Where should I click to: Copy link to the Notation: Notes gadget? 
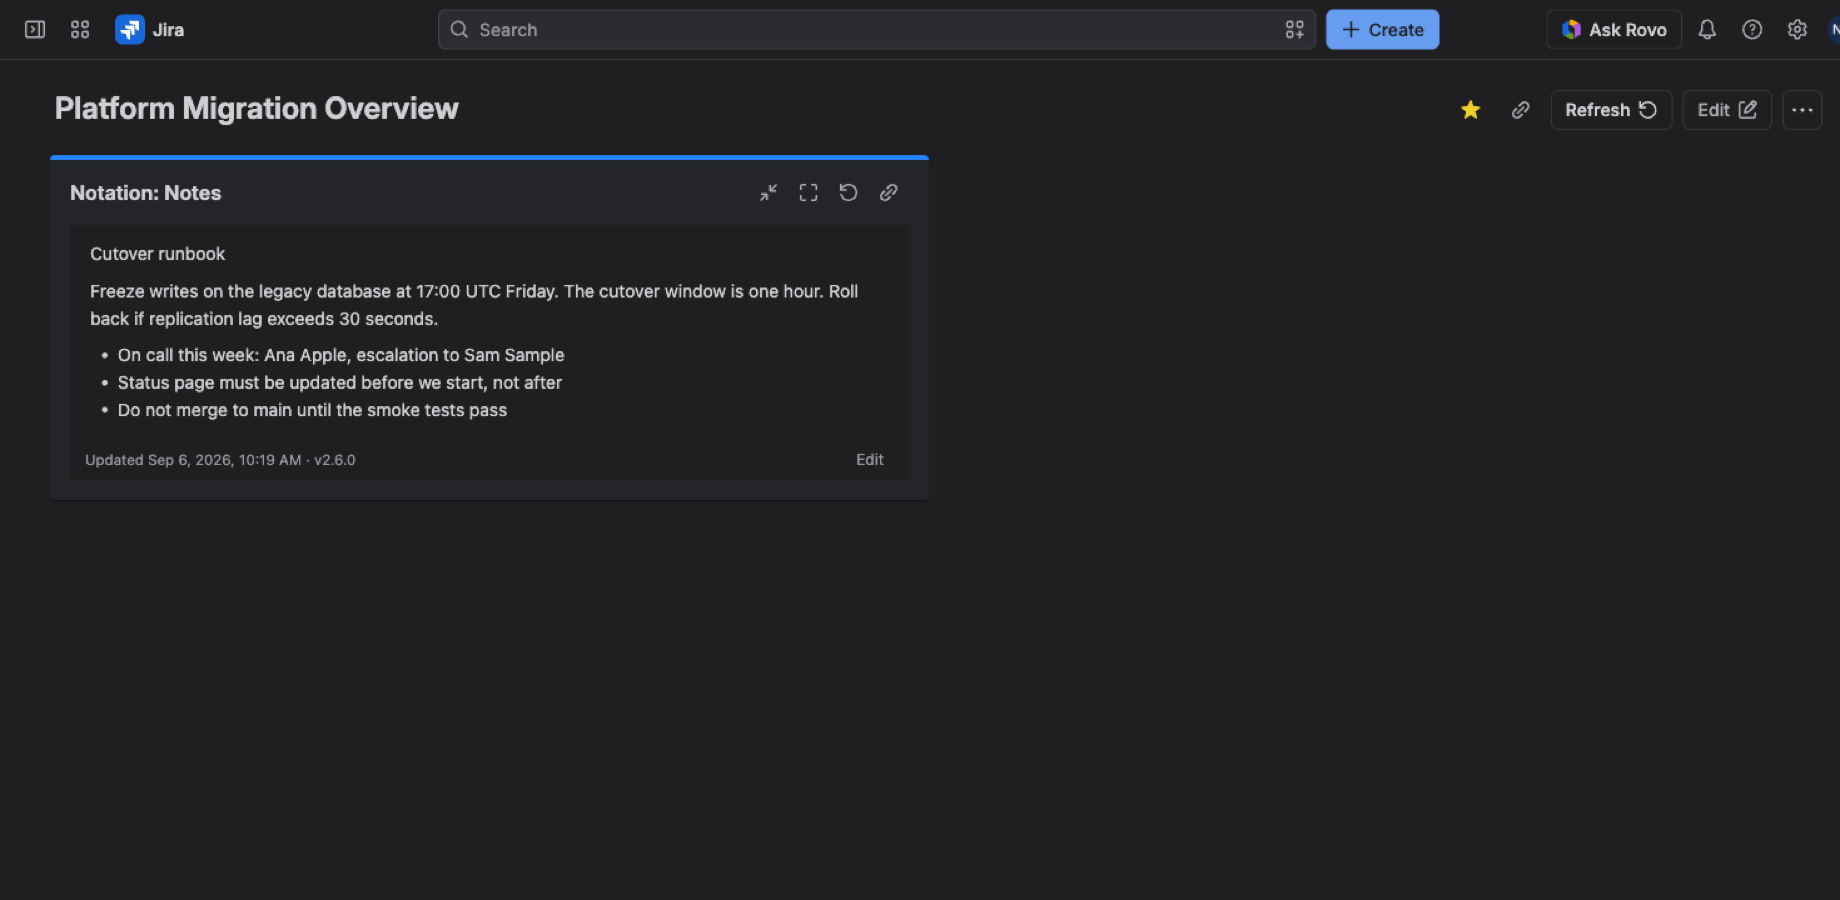[x=888, y=193]
